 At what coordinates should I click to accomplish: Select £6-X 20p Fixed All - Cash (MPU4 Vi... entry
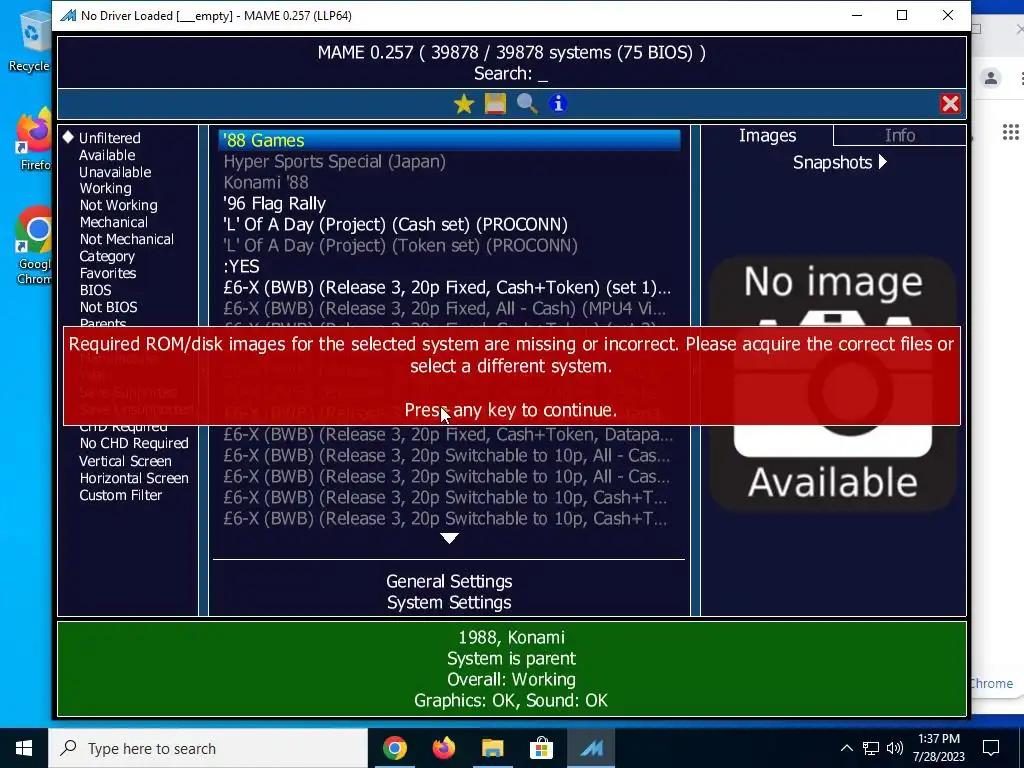point(449,308)
